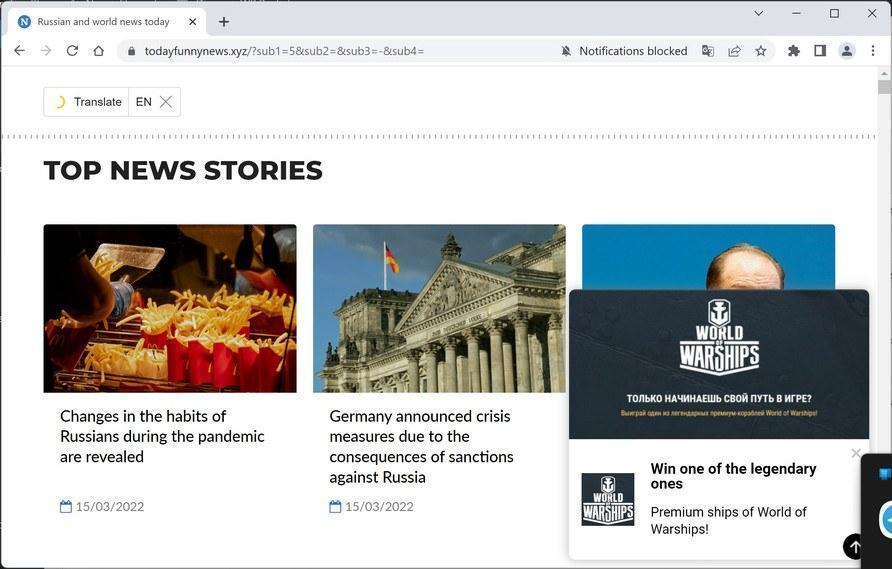Screen dimensions: 892x569
Task: Dismiss the translate bar with X
Action: click(x=166, y=102)
